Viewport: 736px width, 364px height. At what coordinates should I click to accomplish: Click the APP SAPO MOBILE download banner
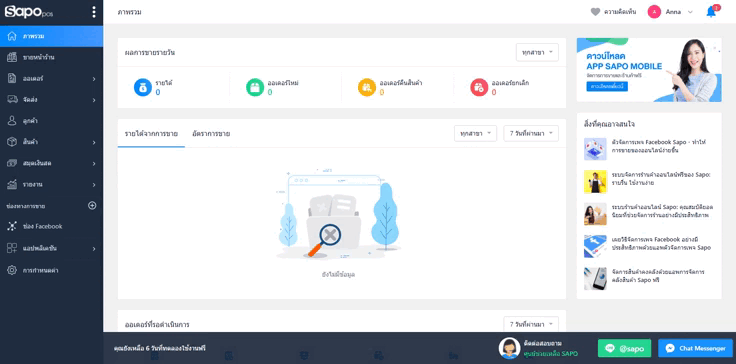coord(649,70)
